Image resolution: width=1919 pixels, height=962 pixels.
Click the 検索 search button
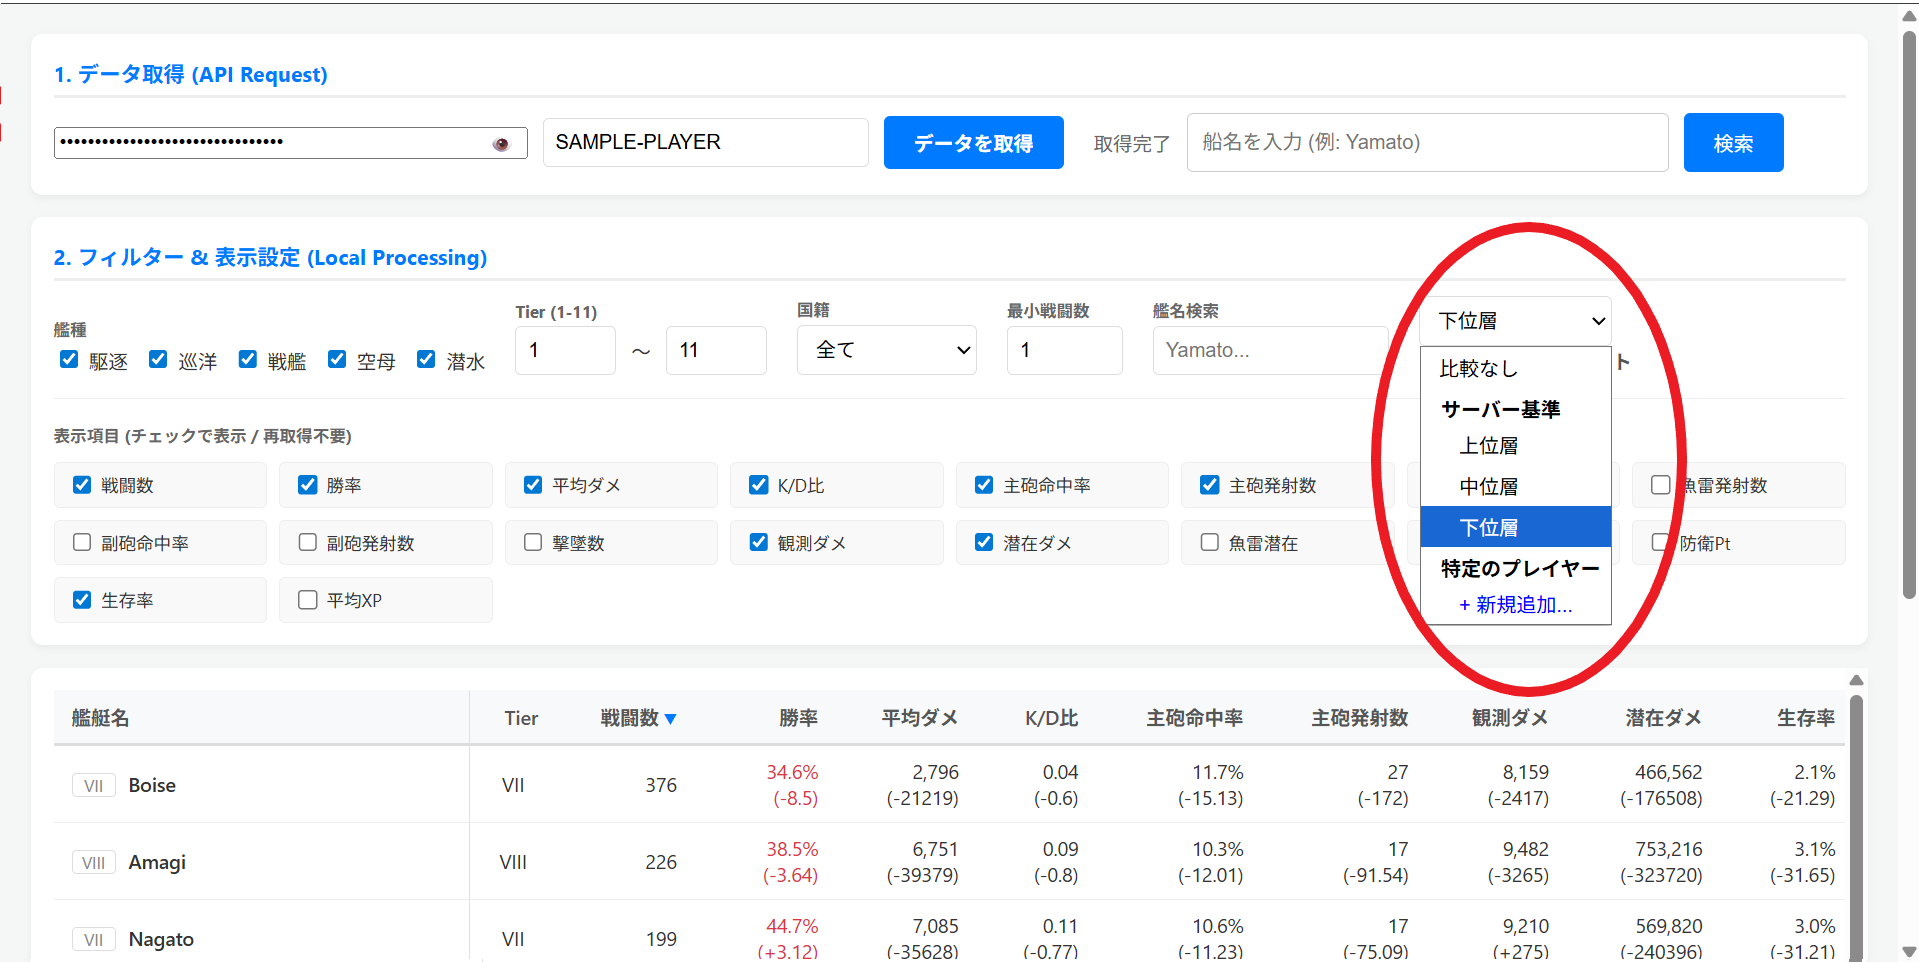click(1732, 143)
